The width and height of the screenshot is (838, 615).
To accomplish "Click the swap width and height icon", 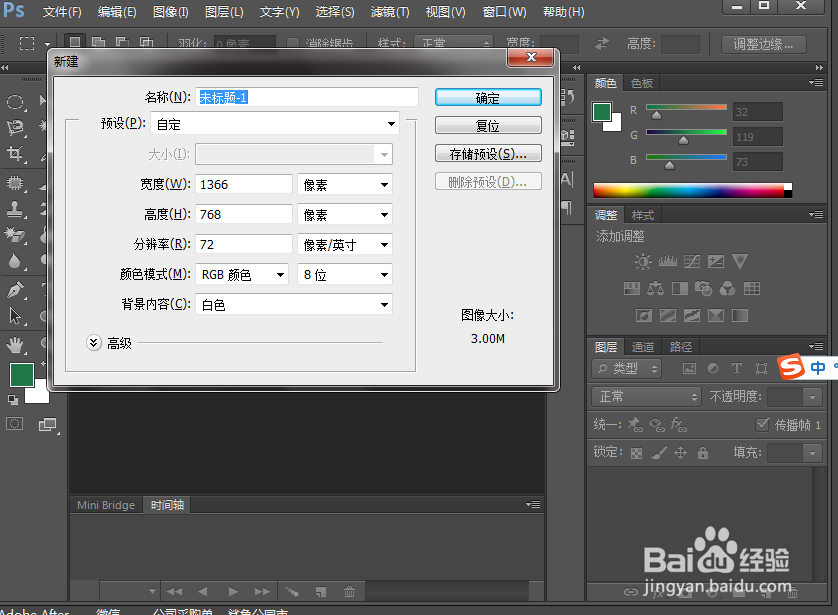I will (x=602, y=44).
